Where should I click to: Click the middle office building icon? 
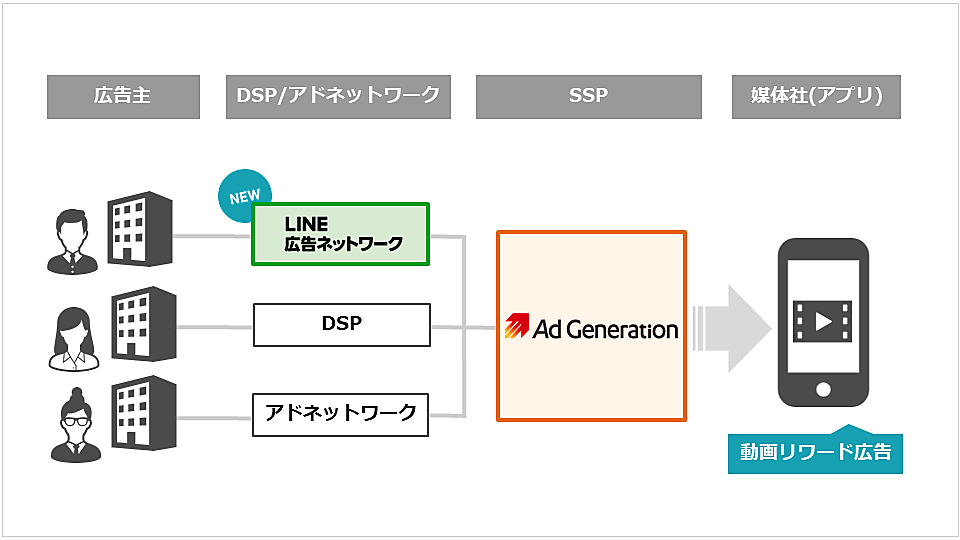[x=143, y=323]
